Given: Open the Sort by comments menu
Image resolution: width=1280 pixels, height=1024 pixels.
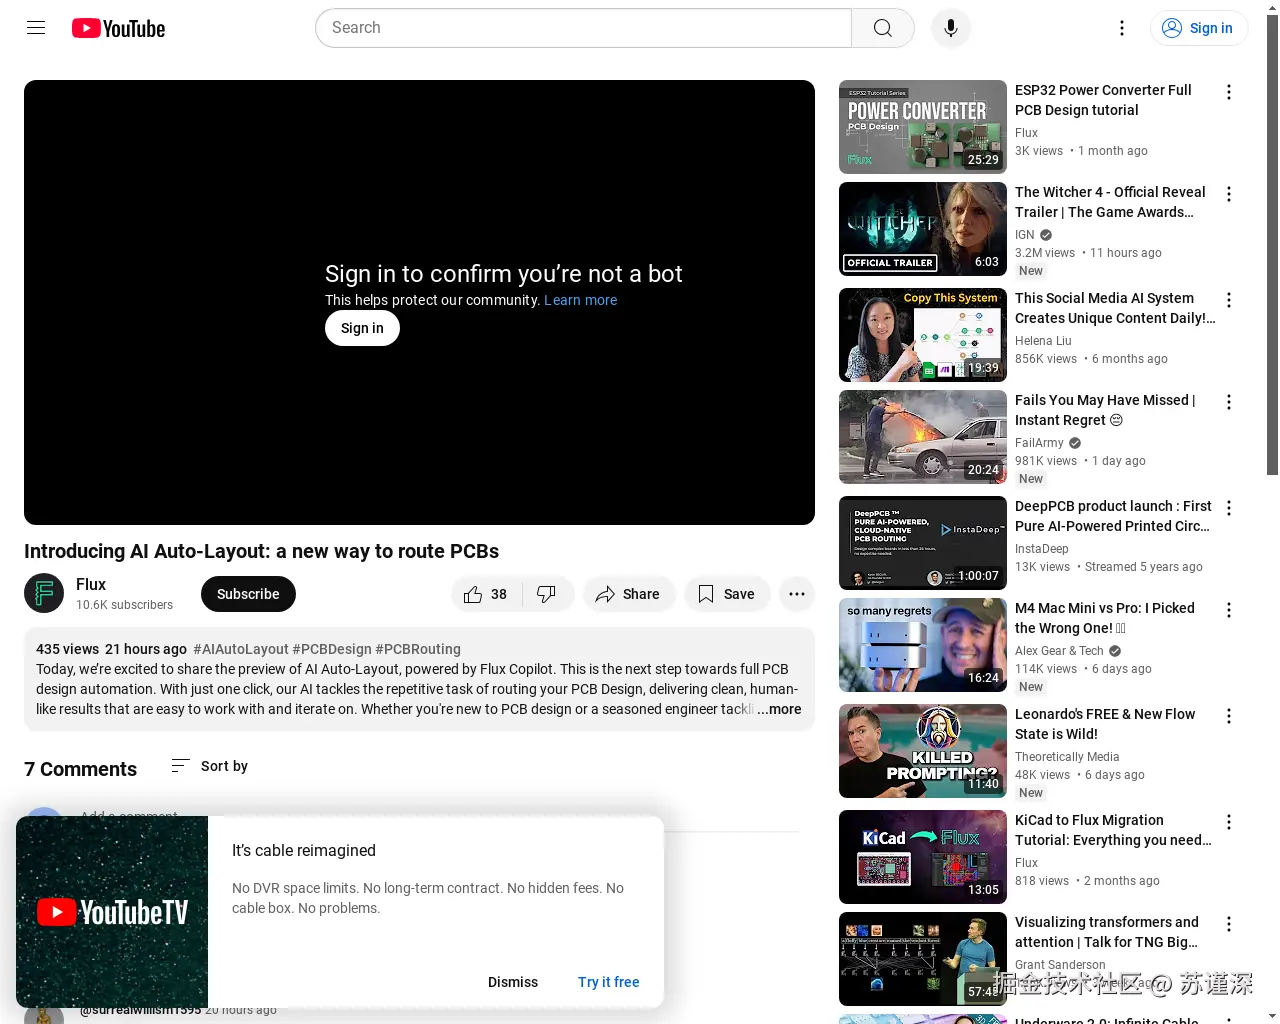Looking at the screenshot, I should click(209, 766).
